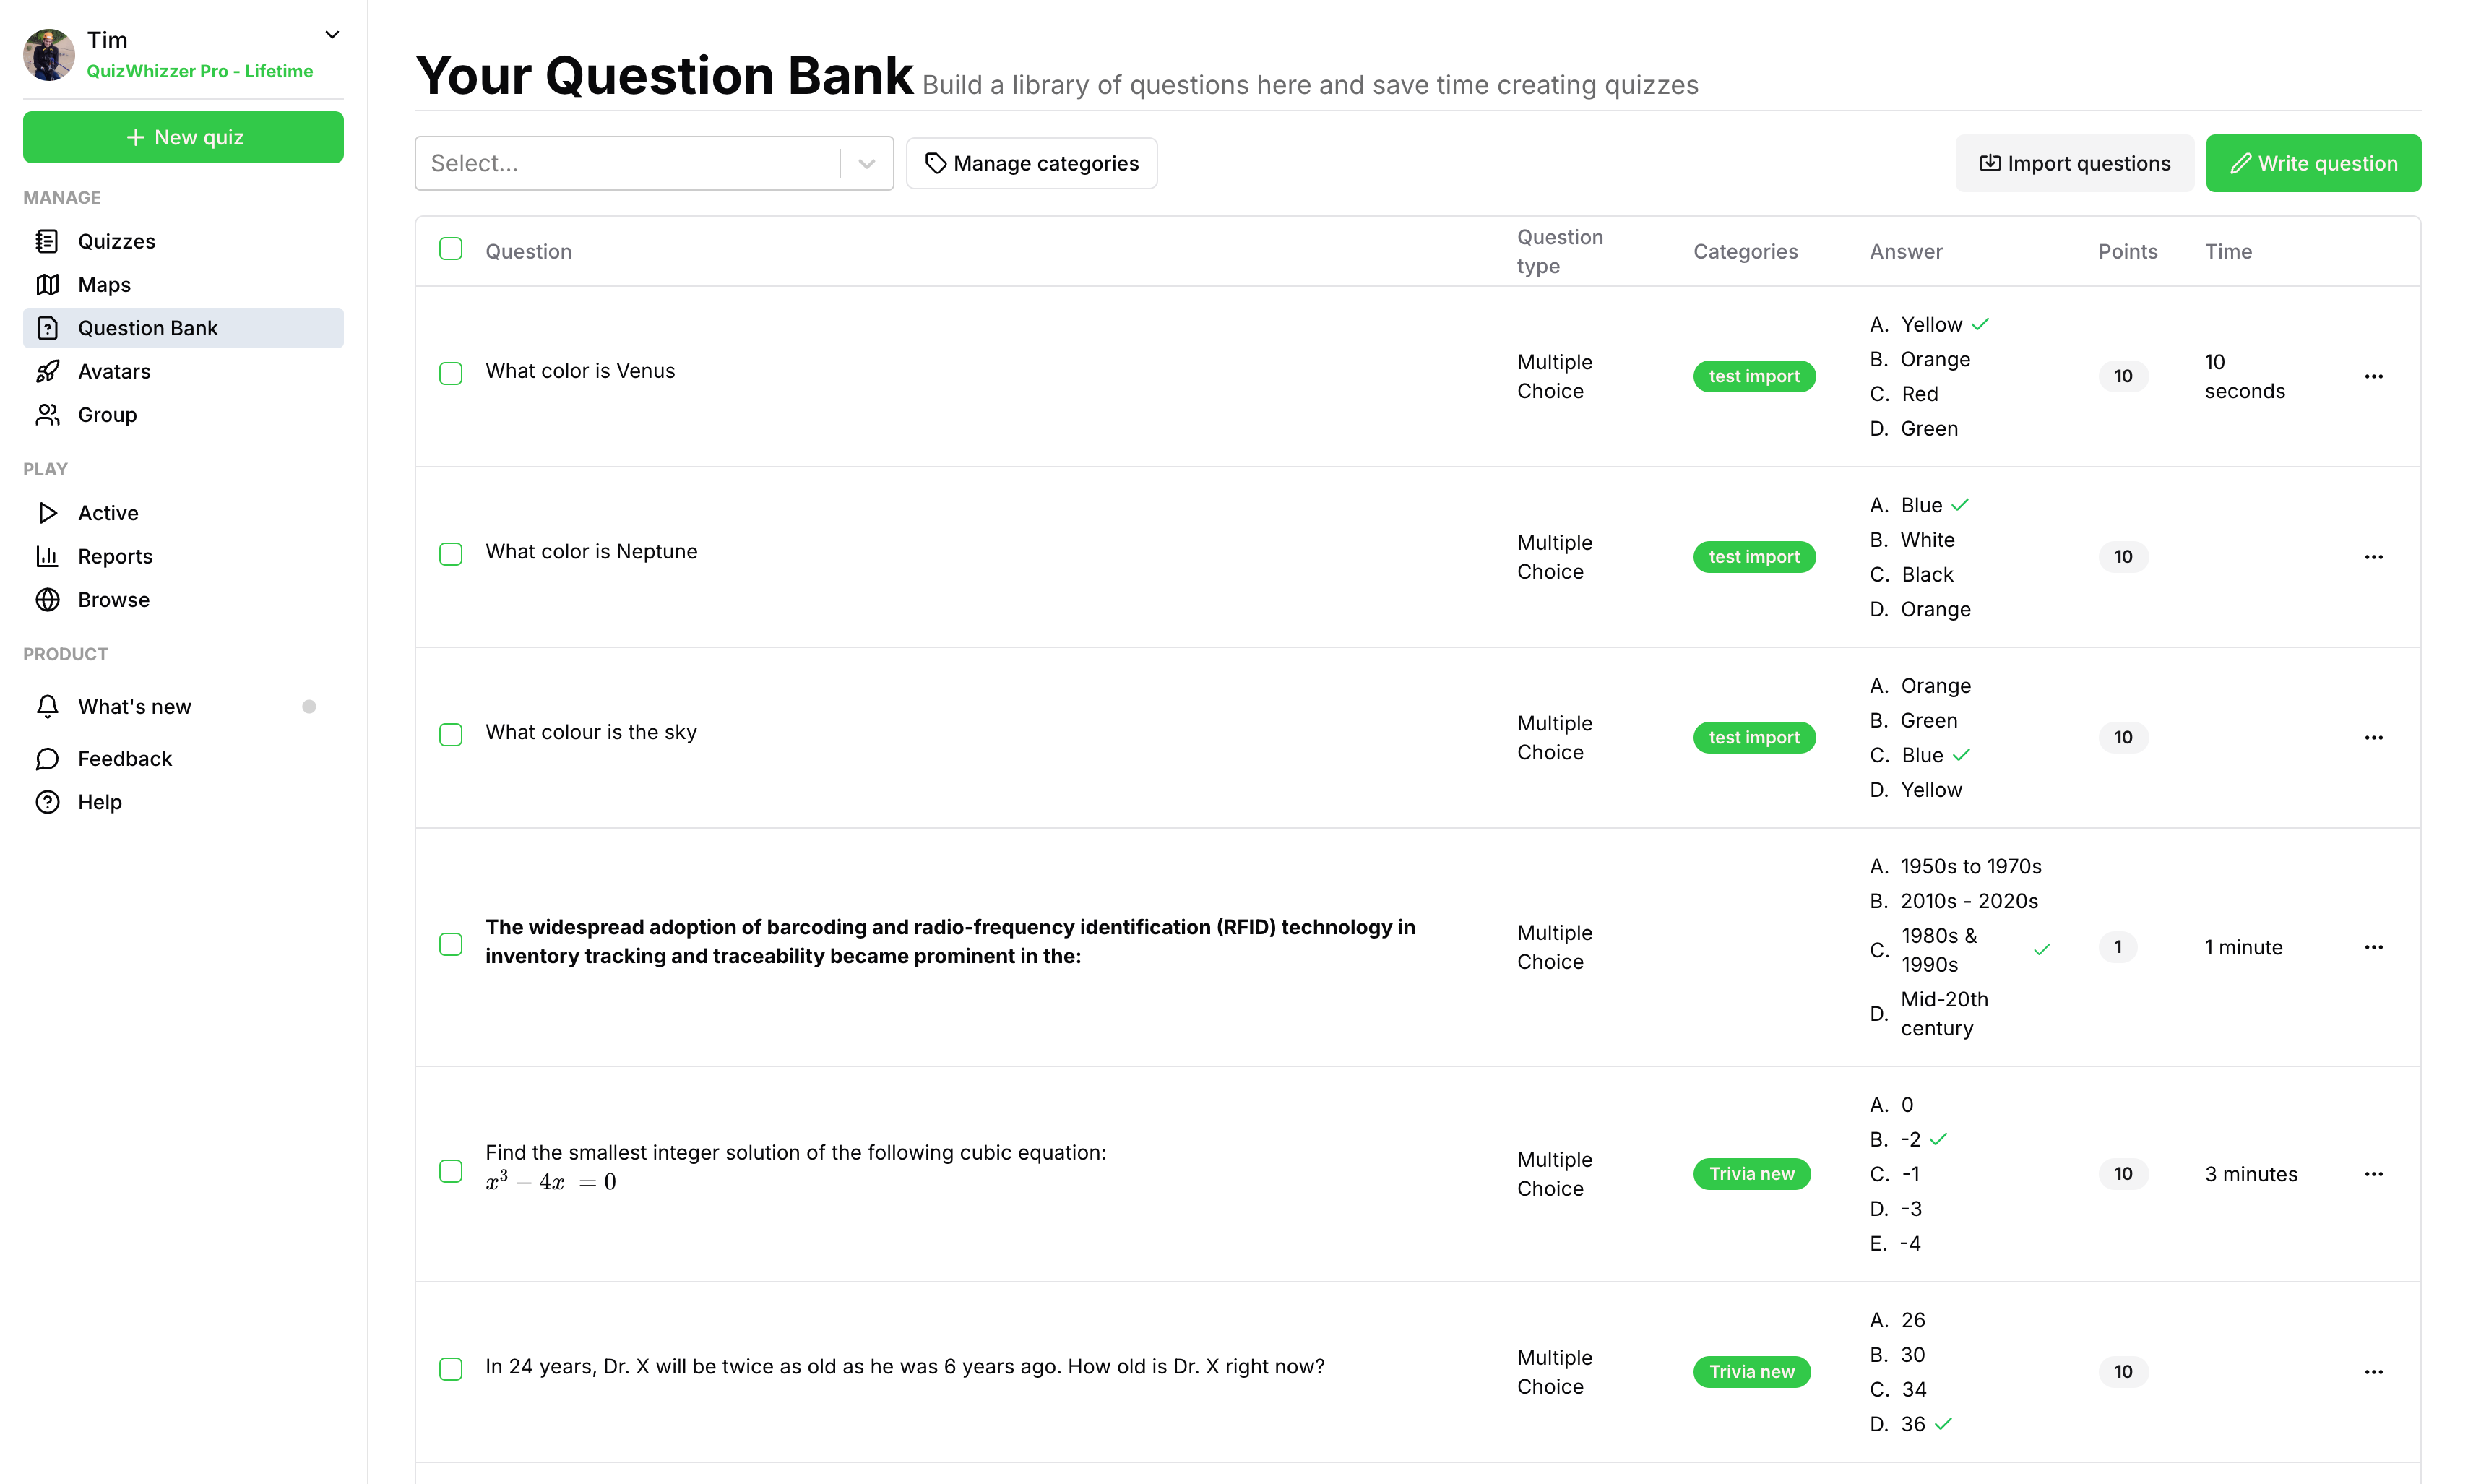This screenshot has height=1484, width=2468.
Task: Open options menu for RFID question
Action: point(2373,947)
